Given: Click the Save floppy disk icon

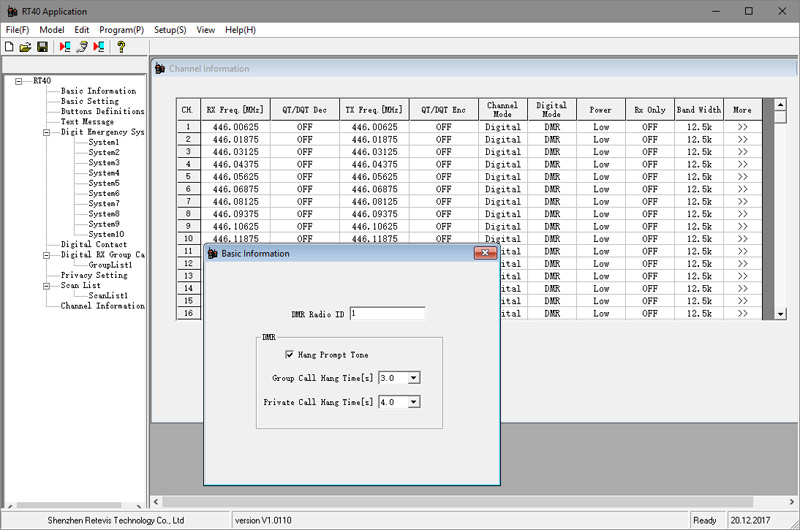Looking at the screenshot, I should pos(42,46).
